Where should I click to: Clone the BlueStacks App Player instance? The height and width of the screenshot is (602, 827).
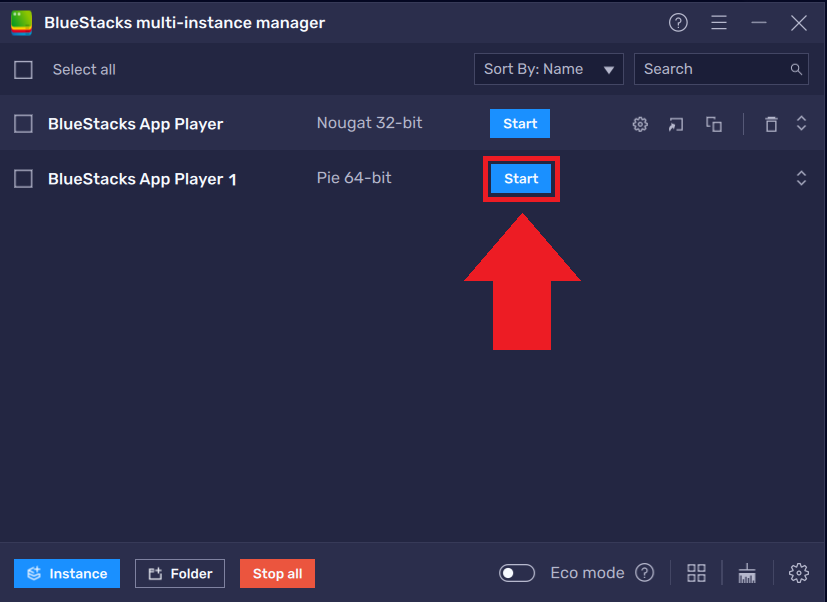coord(714,125)
